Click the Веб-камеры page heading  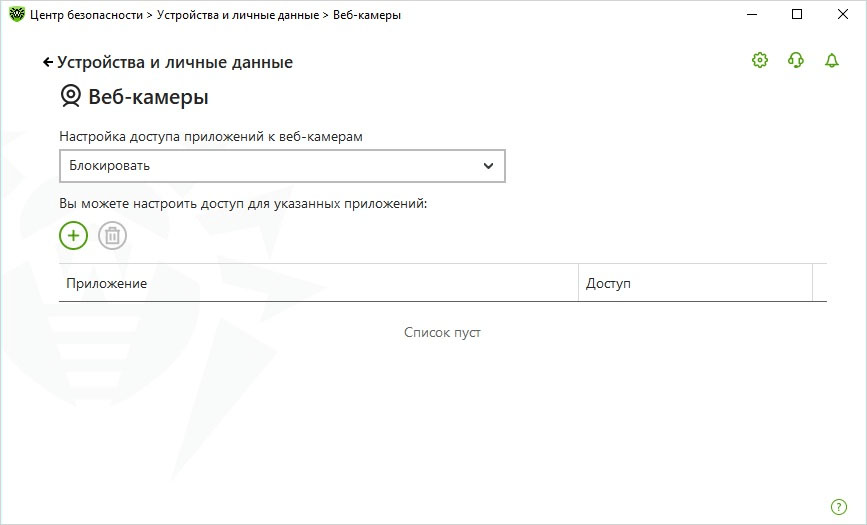148,97
